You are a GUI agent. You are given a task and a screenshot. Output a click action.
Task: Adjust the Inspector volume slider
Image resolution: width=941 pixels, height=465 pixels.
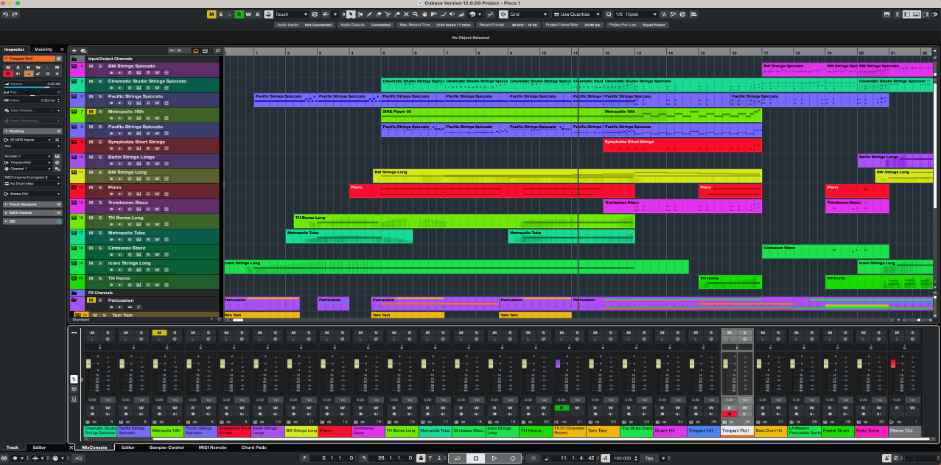[31, 87]
